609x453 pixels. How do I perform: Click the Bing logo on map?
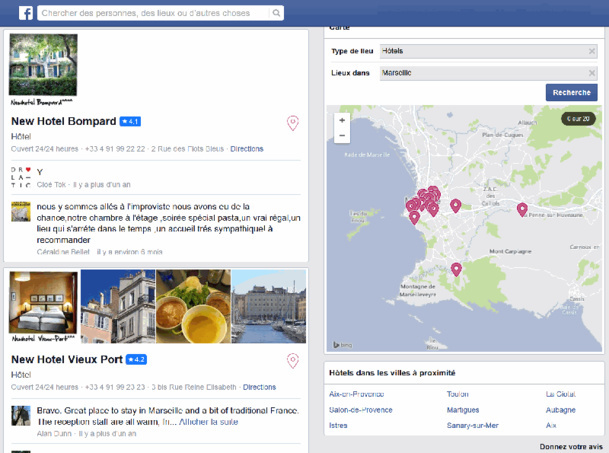pyautogui.click(x=342, y=345)
